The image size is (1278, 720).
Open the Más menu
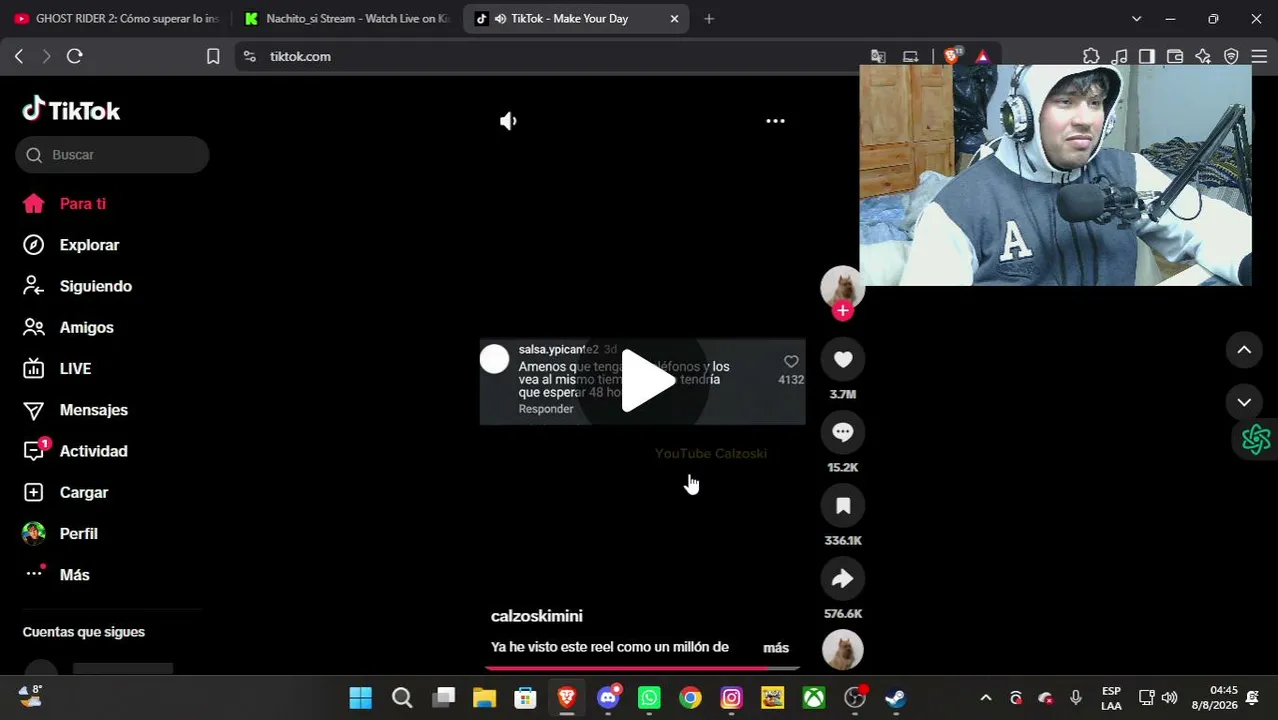coord(74,575)
